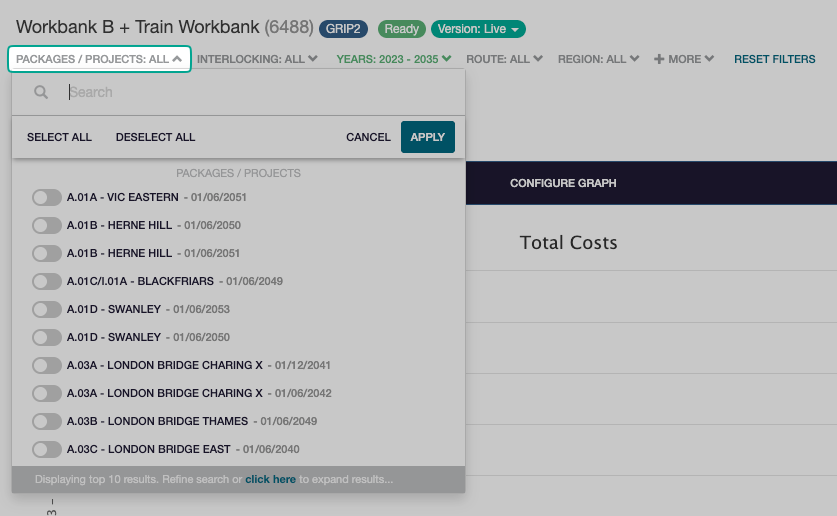Open the Configure Graph tab
Image resolution: width=837 pixels, height=516 pixels.
[x=562, y=184]
